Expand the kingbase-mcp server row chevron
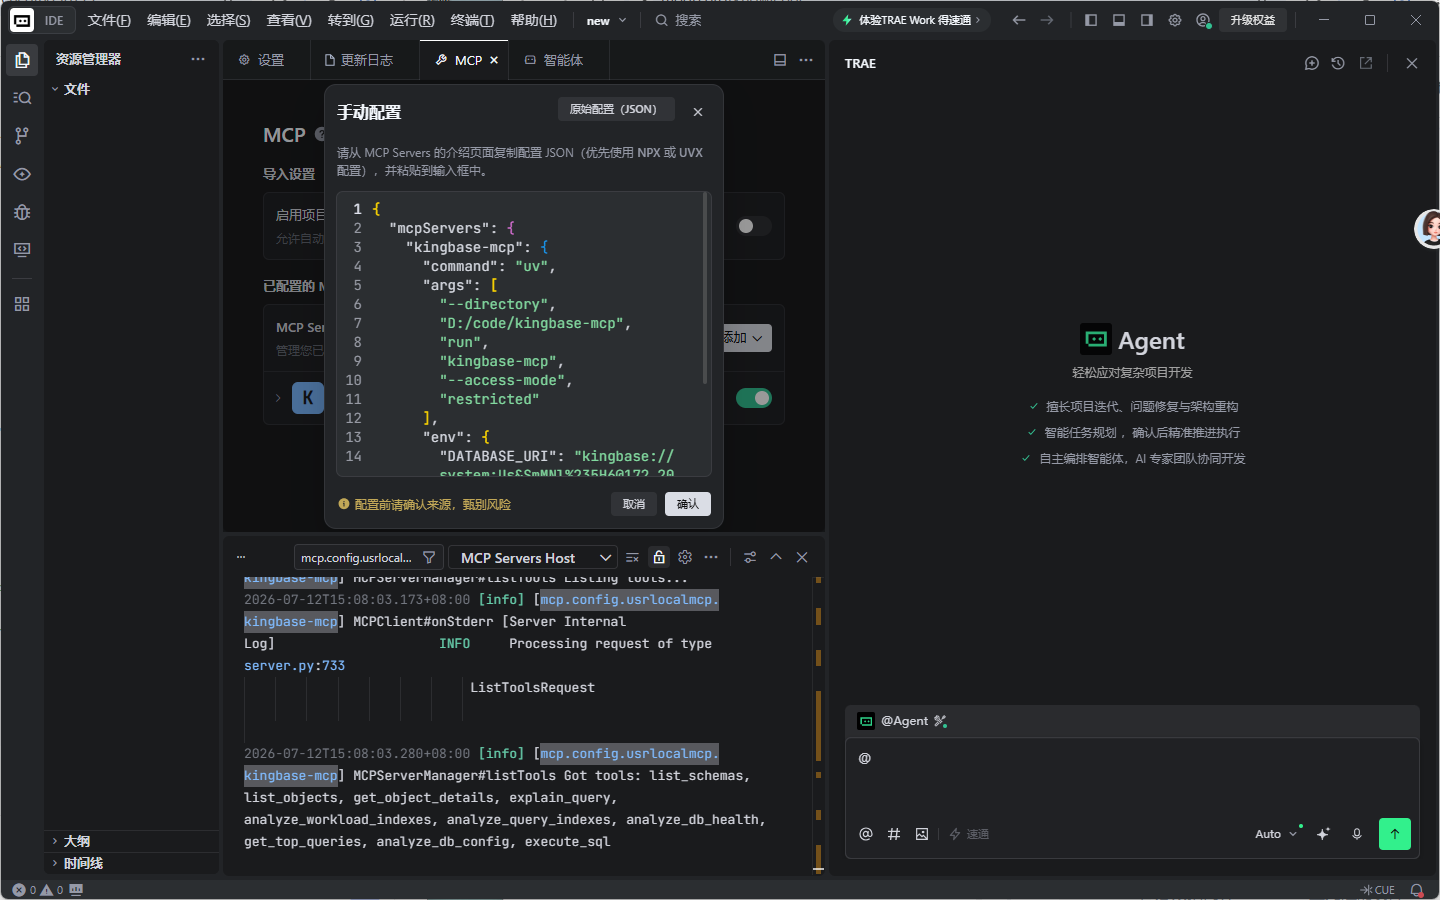Screen dimensions: 1440x900 click(x=278, y=398)
